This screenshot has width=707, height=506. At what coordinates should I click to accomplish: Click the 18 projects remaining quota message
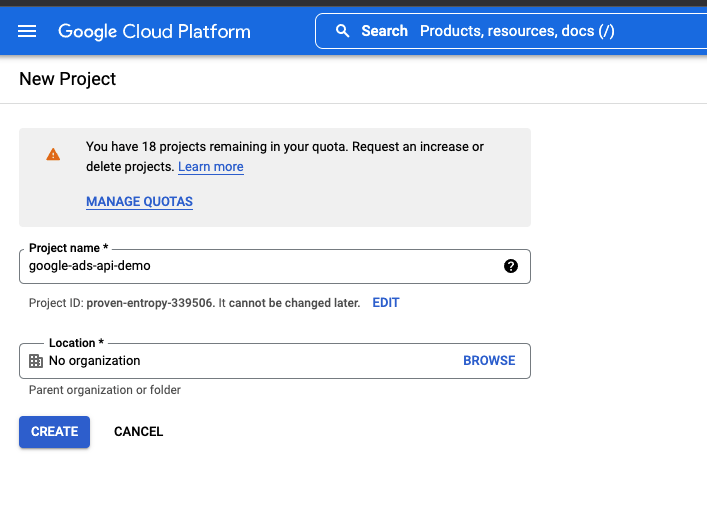pos(285,156)
